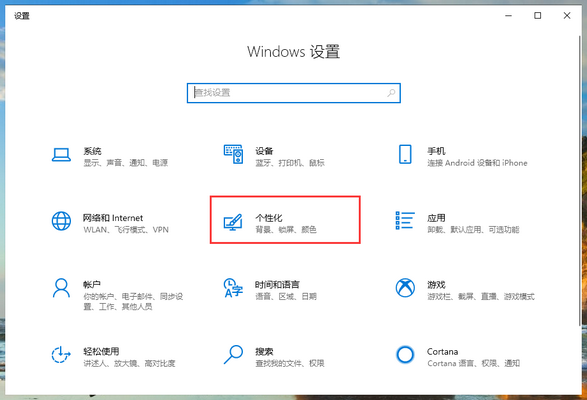This screenshot has height=400, width=587.
Task: Click the 应用 category title
Action: (436, 218)
